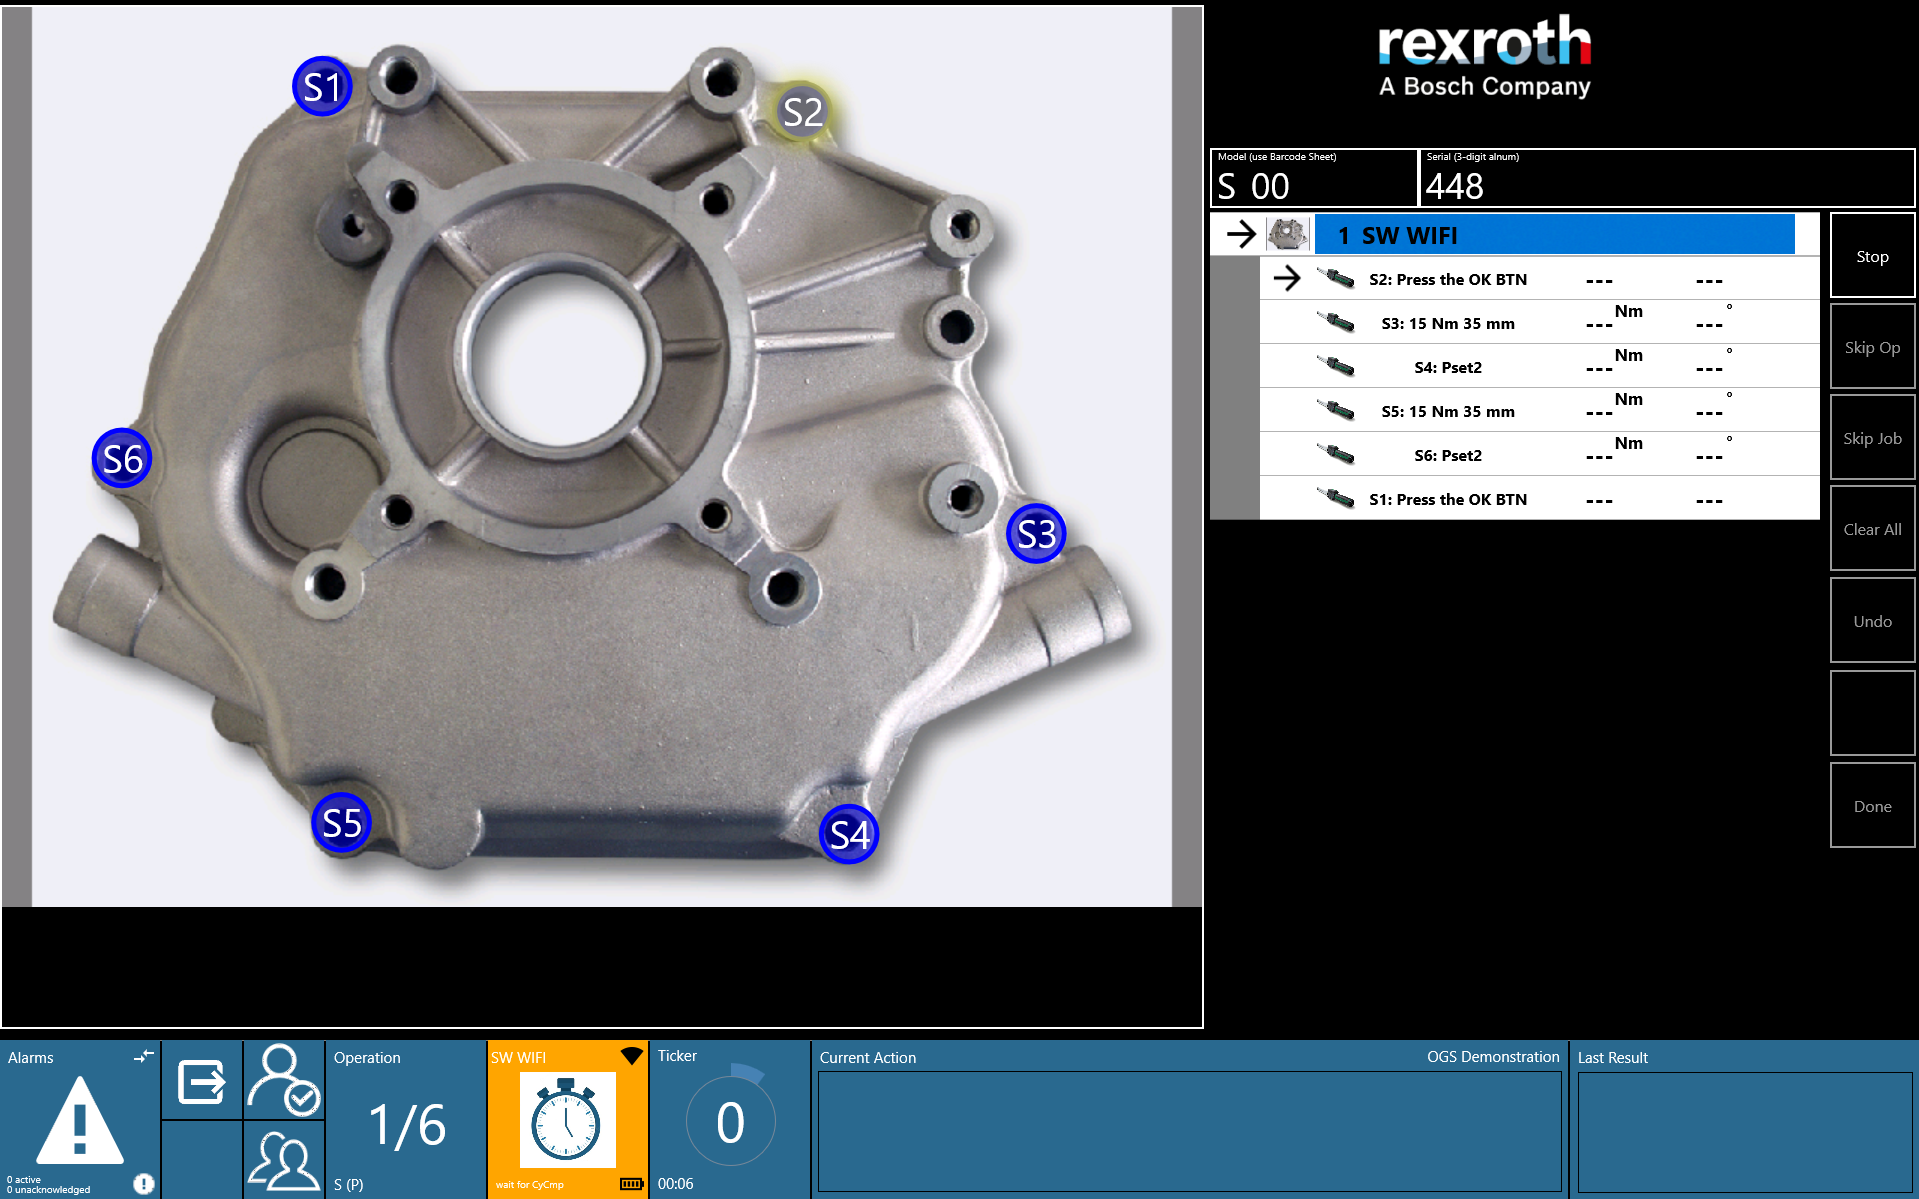
Task: Select the highlighted S2 position marker
Action: click(802, 112)
